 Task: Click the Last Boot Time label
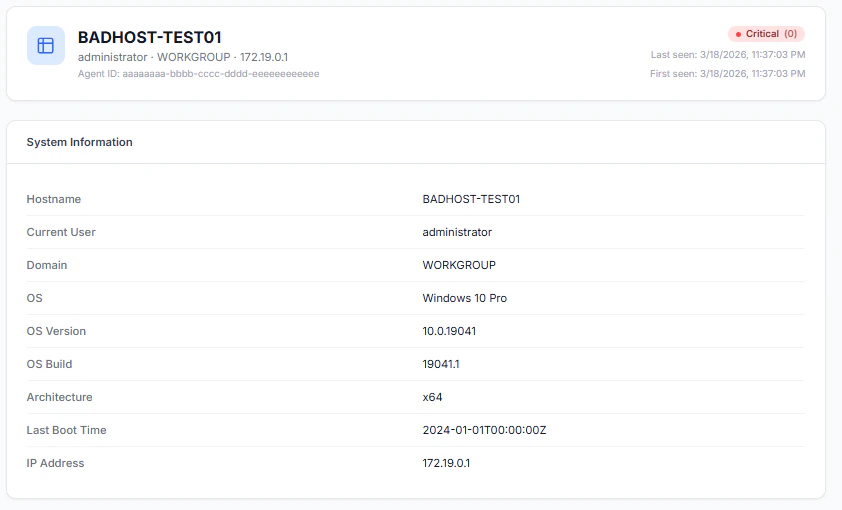(66, 430)
